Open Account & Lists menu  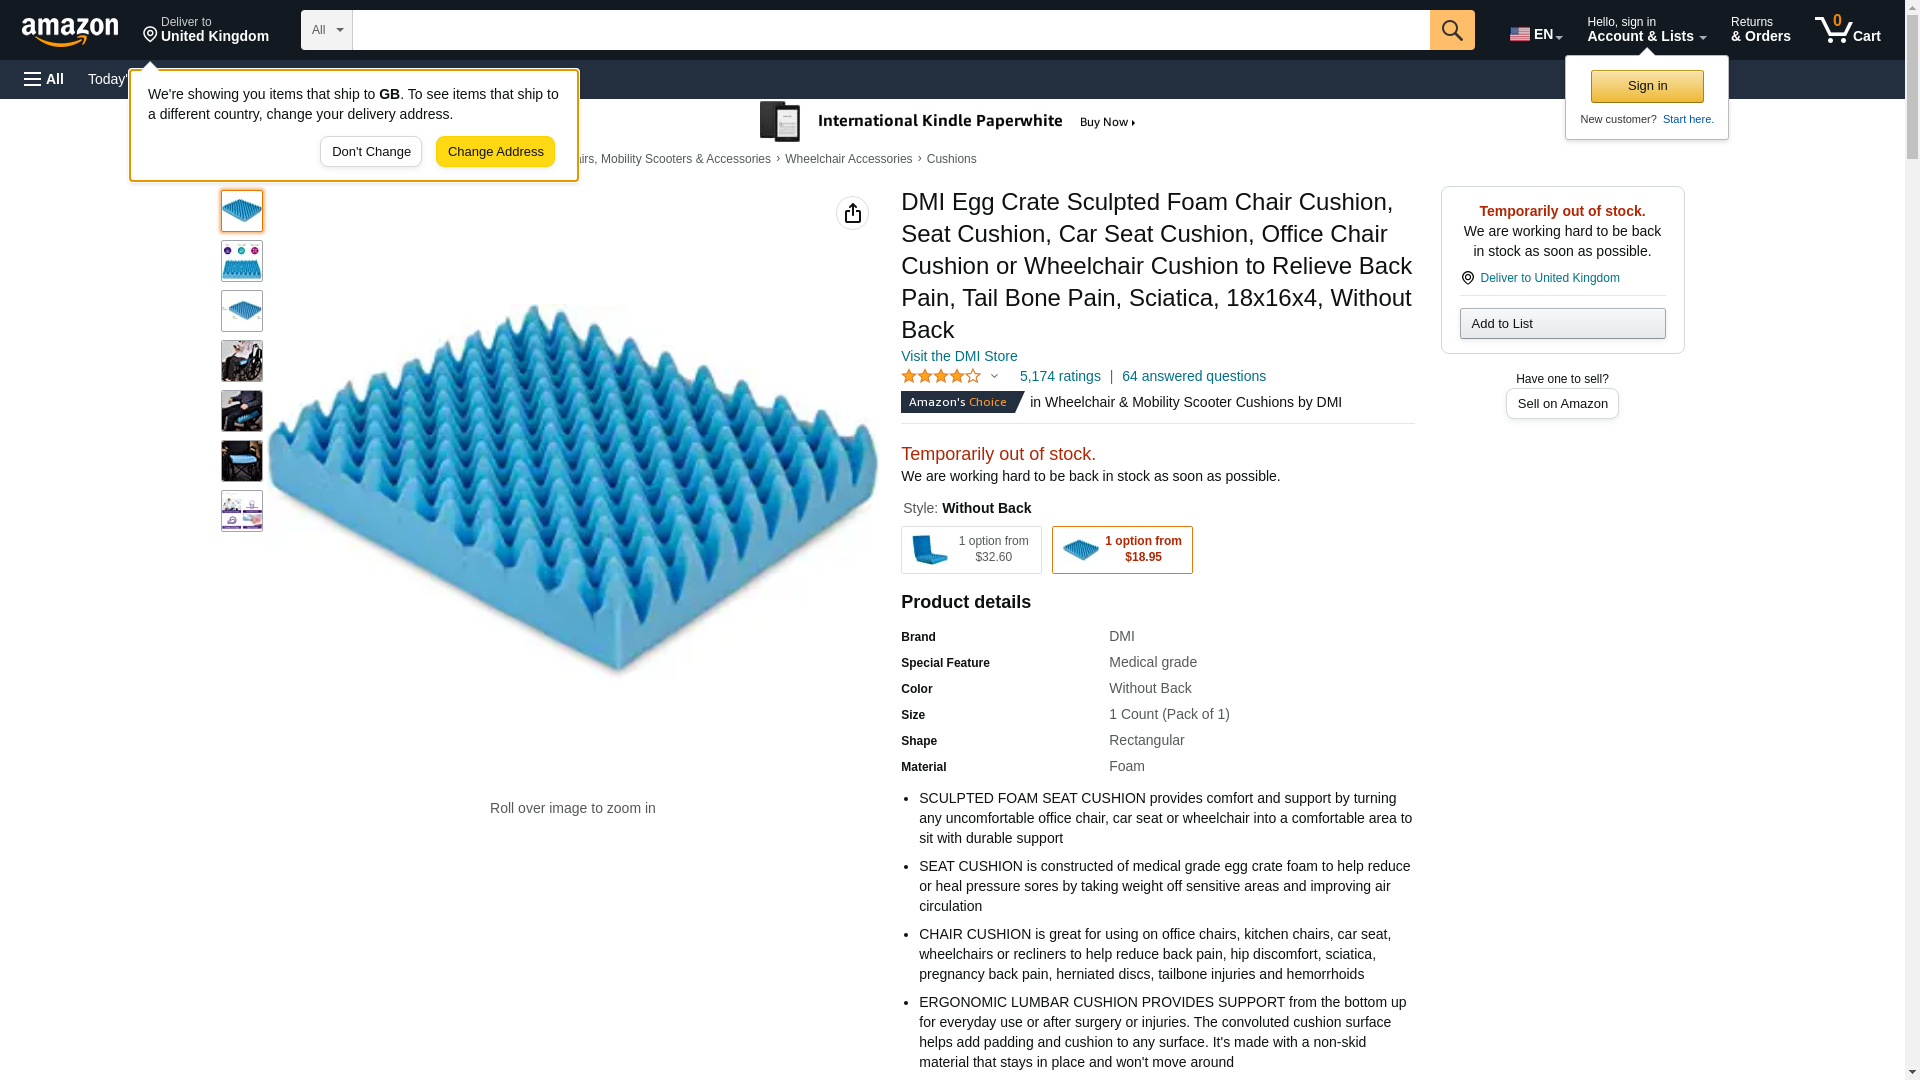click(1645, 30)
